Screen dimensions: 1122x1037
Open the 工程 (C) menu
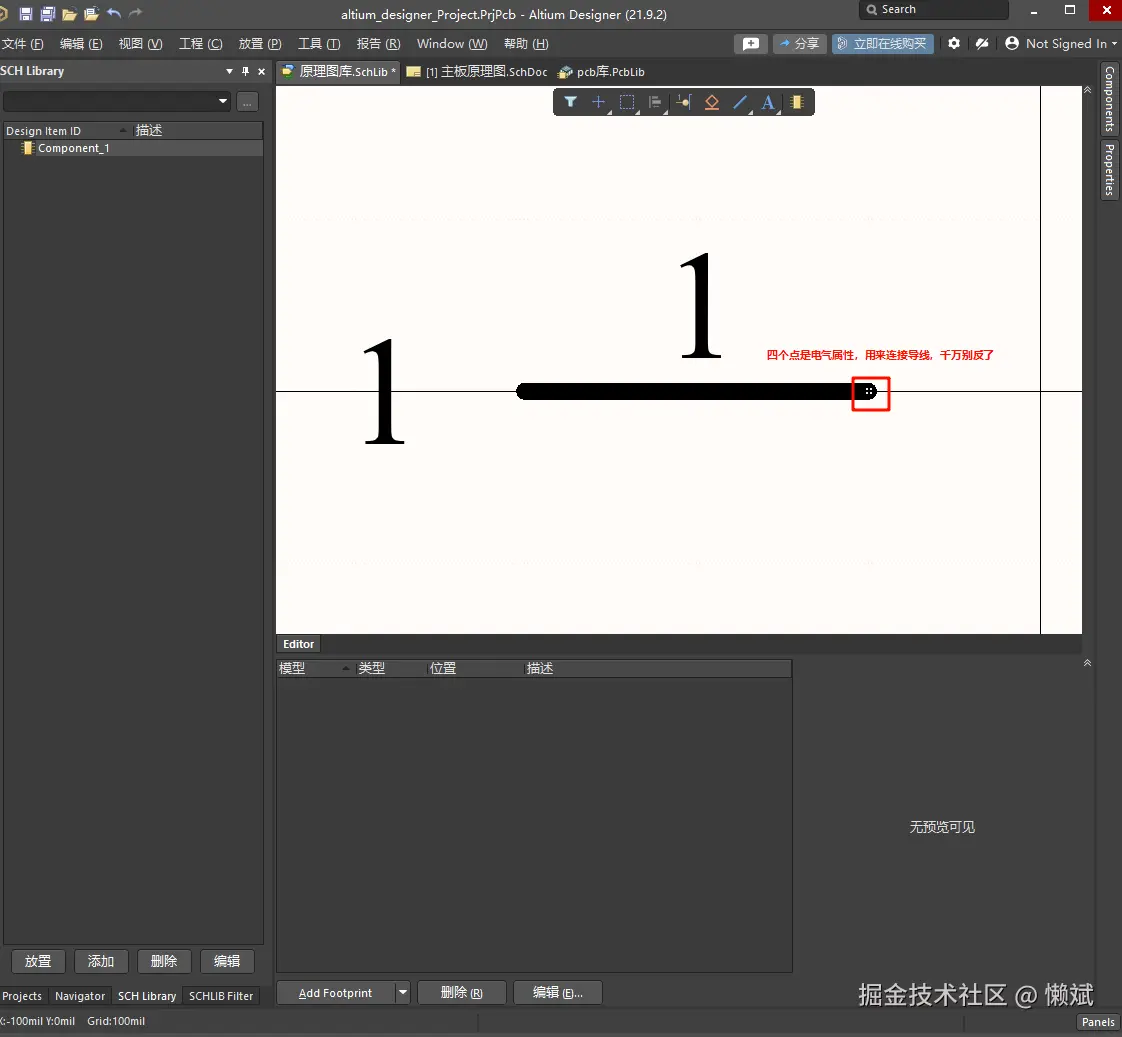(200, 44)
